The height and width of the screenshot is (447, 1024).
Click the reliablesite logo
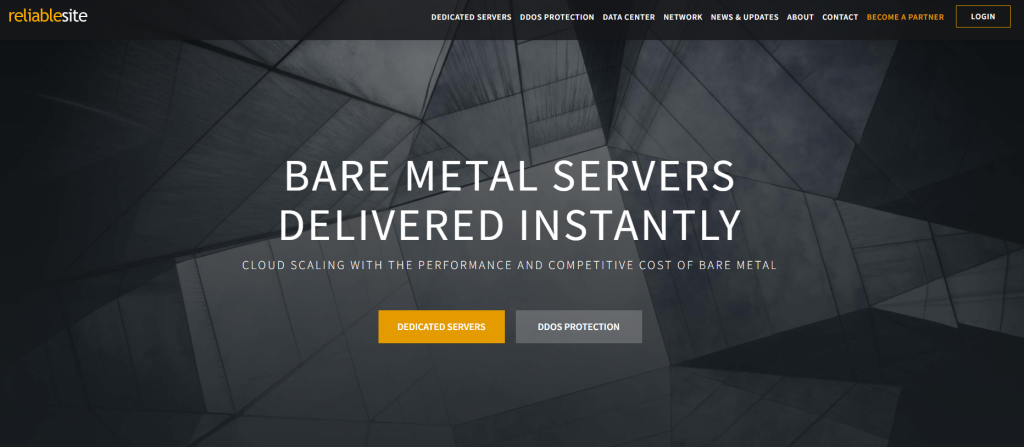tap(48, 16)
